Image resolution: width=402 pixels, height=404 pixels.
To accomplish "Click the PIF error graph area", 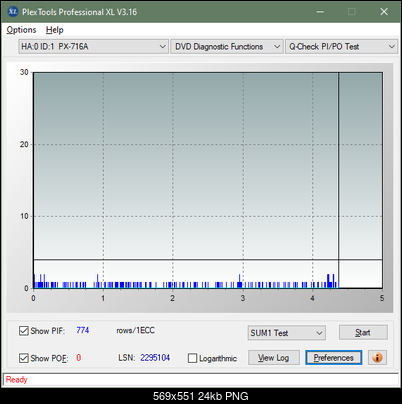I will tap(208, 180).
